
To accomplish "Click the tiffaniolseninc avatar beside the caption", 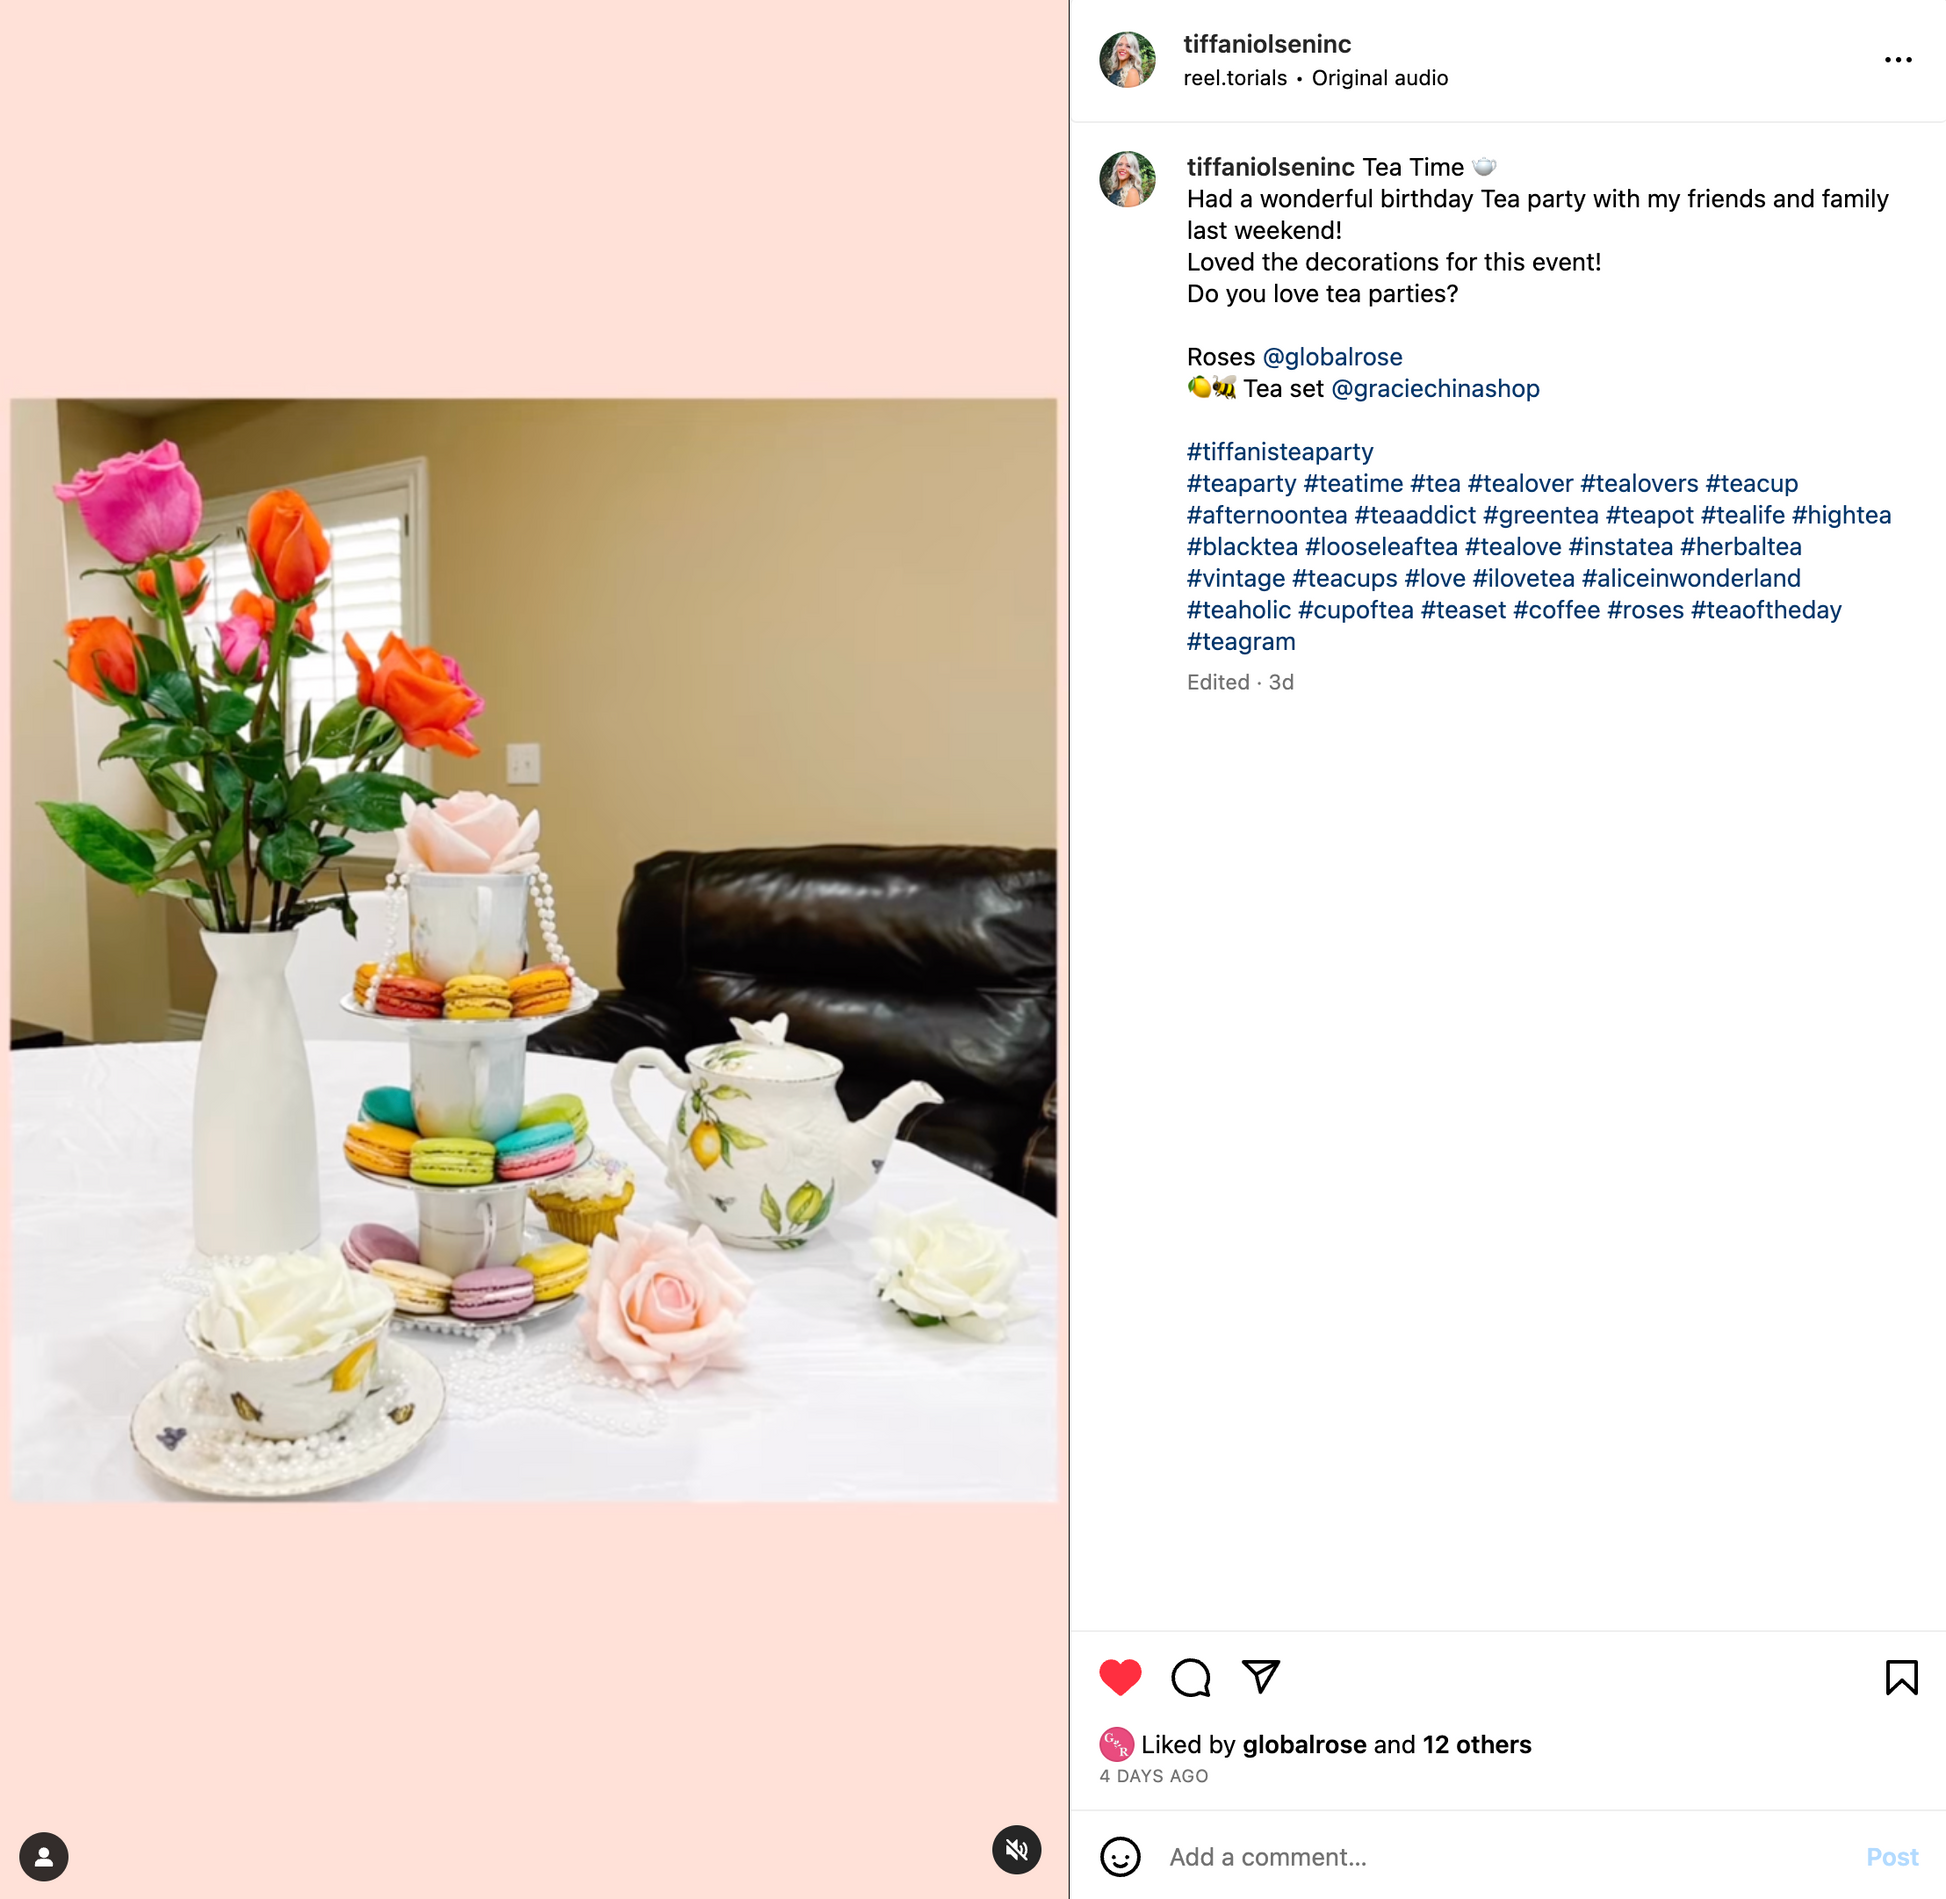I will click(1127, 179).
